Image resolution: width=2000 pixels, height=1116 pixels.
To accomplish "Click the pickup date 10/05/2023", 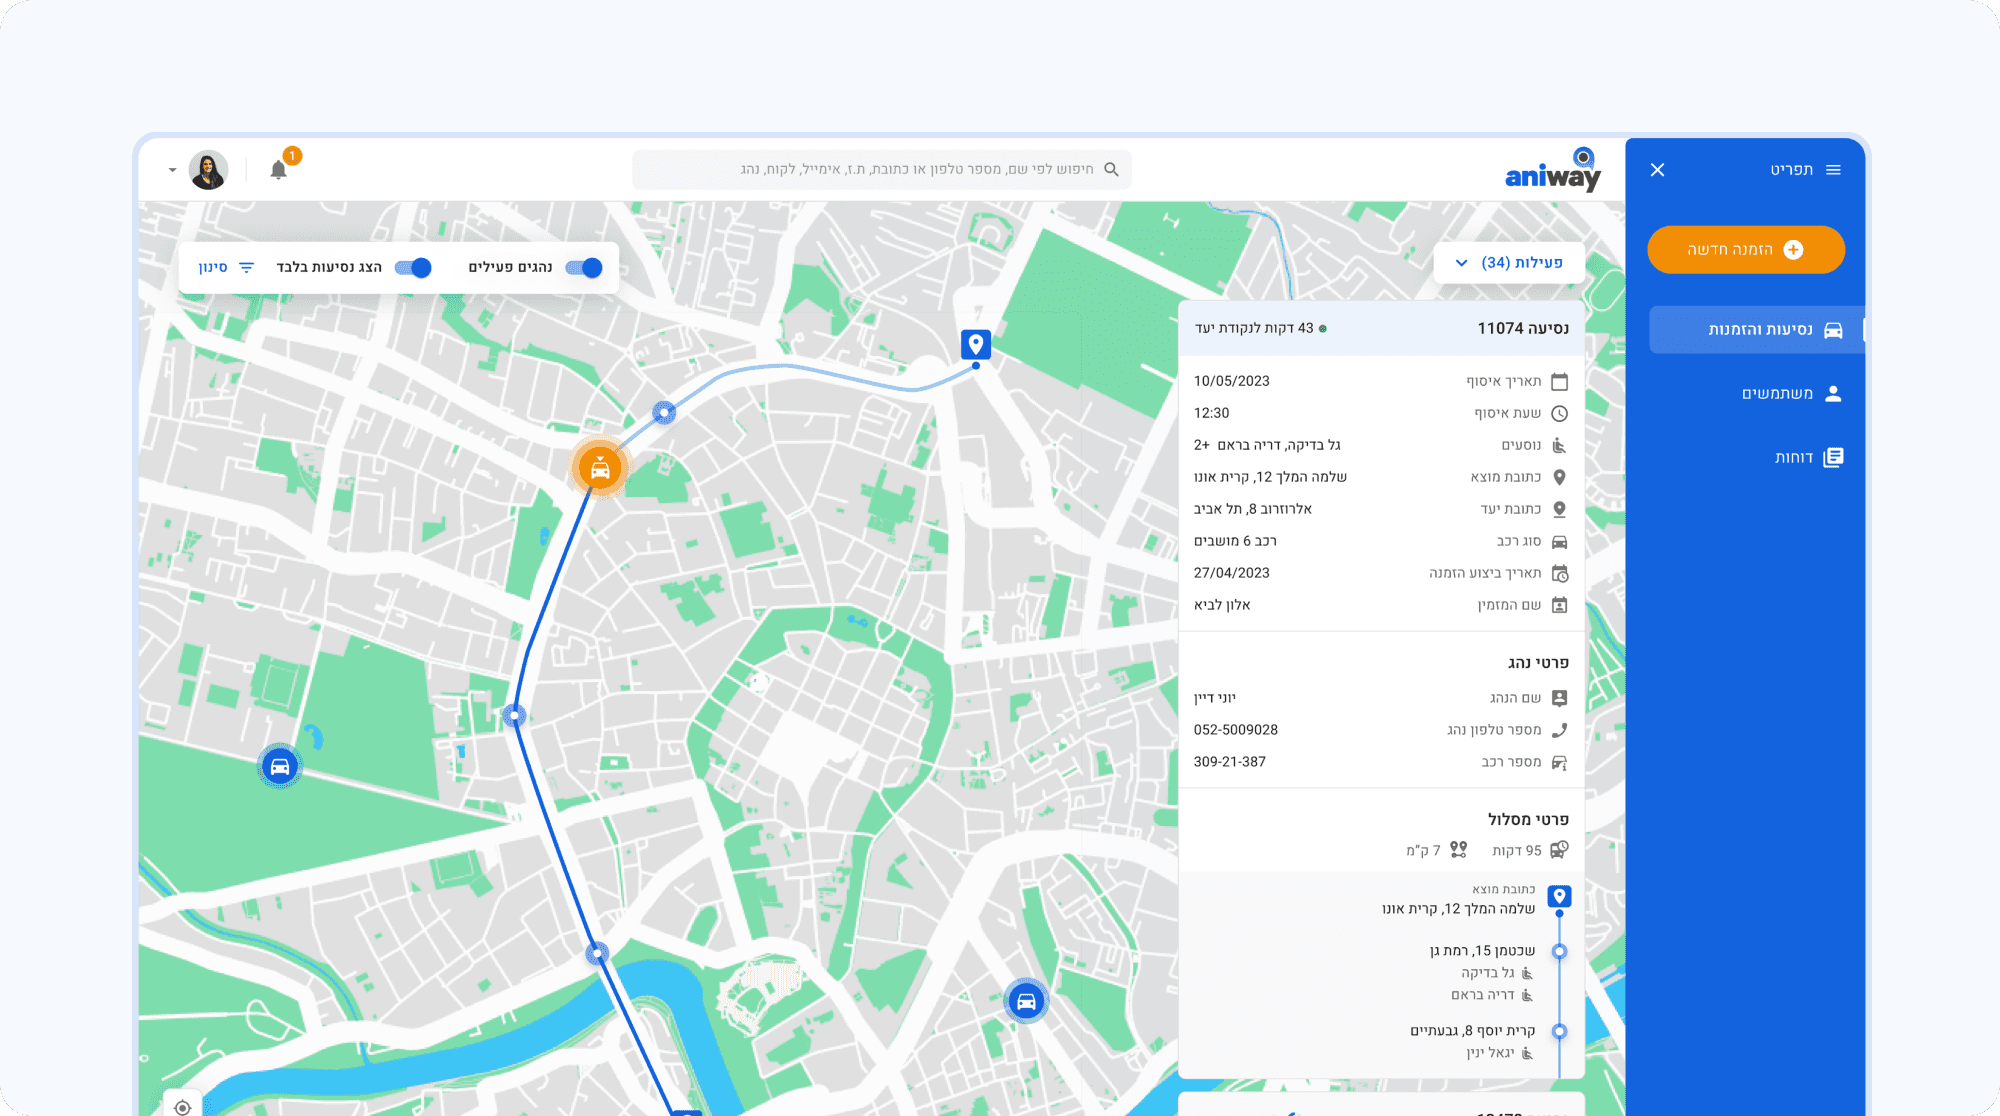I will (x=1231, y=381).
